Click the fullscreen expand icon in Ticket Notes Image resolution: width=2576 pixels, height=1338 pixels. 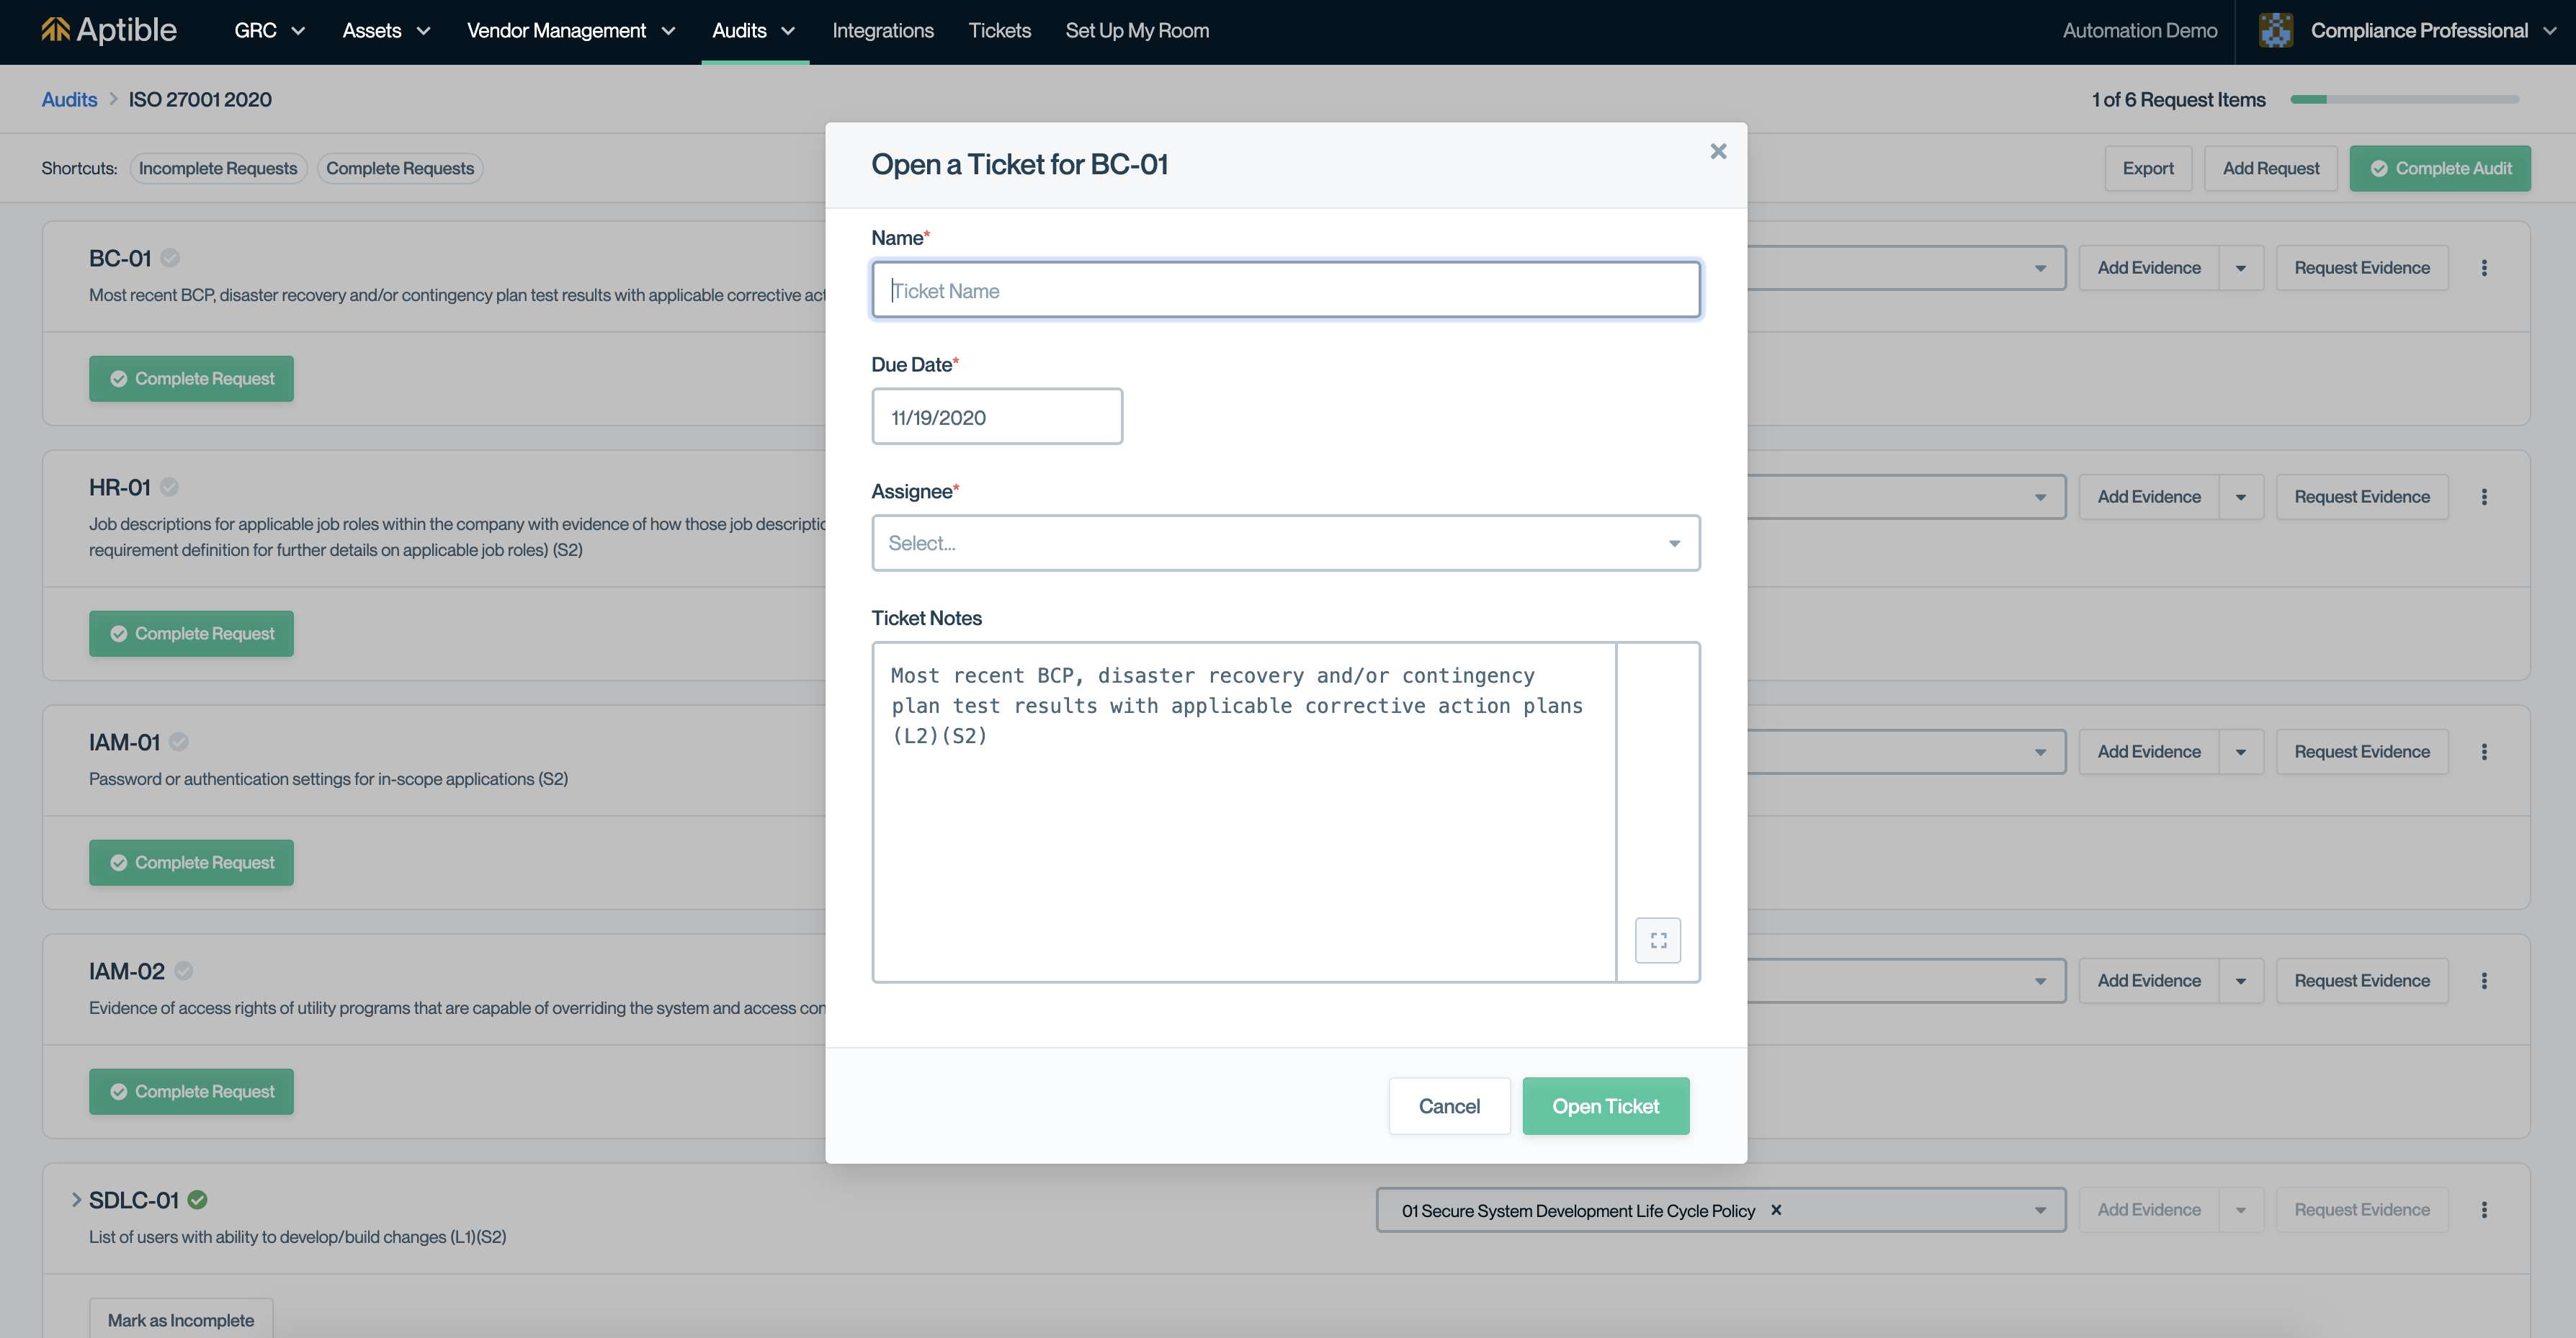click(1658, 940)
